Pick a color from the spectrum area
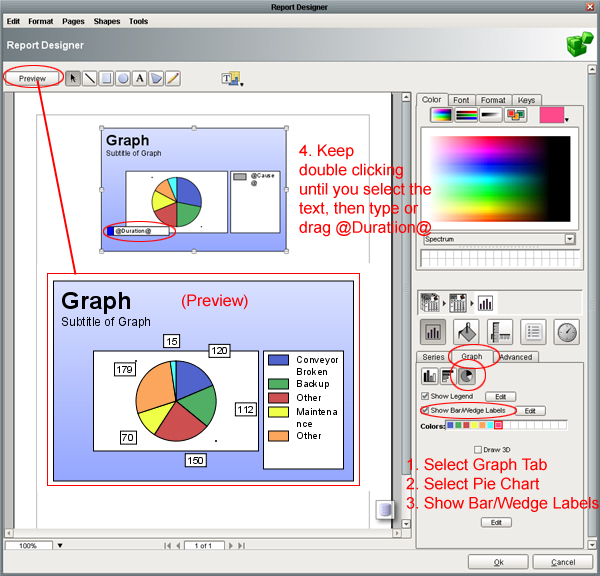This screenshot has height=576, width=600. point(499,179)
